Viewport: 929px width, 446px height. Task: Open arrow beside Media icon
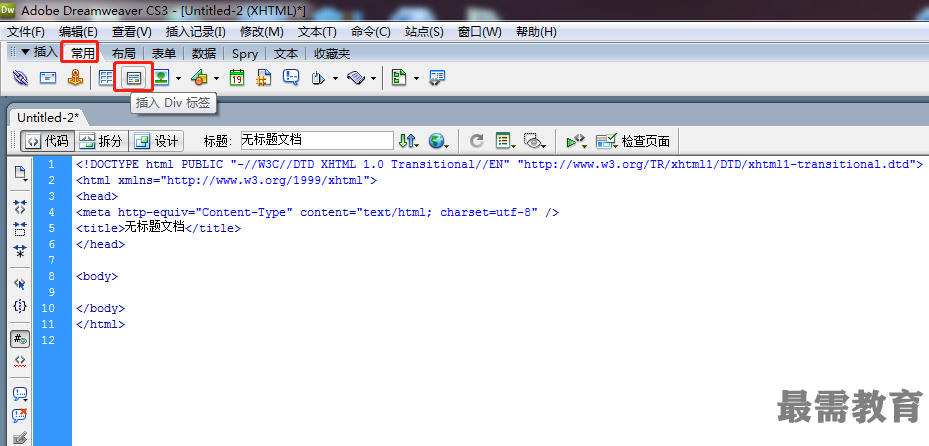(216, 78)
